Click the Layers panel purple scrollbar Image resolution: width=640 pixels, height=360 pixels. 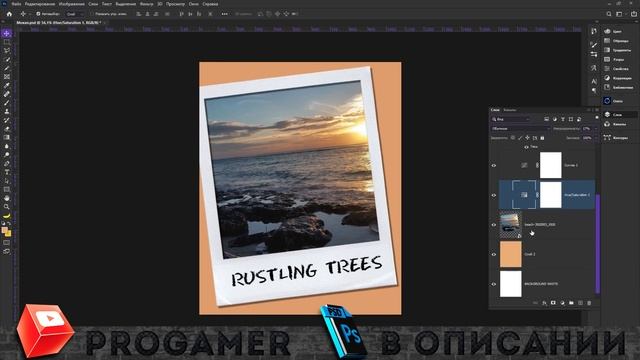point(598,244)
